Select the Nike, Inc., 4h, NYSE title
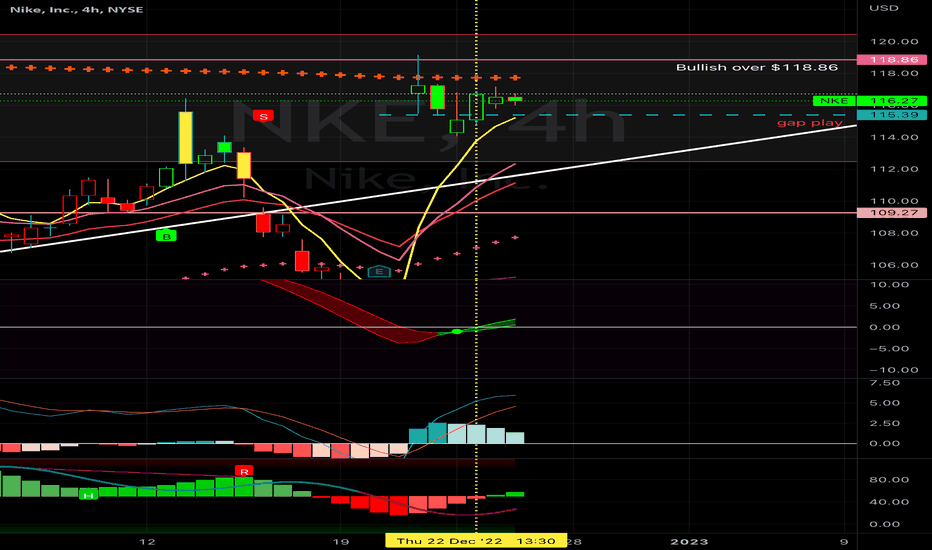 (x=77, y=10)
